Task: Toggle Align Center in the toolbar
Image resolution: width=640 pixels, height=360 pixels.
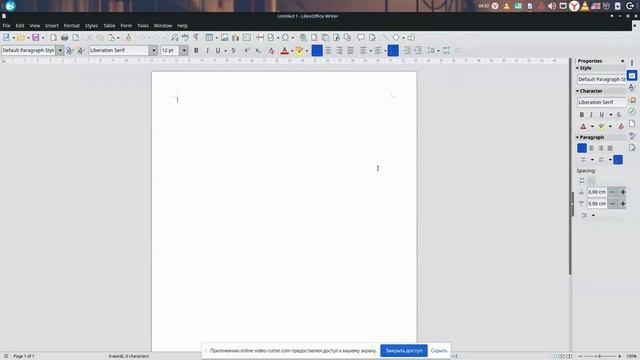Action: pos(328,51)
